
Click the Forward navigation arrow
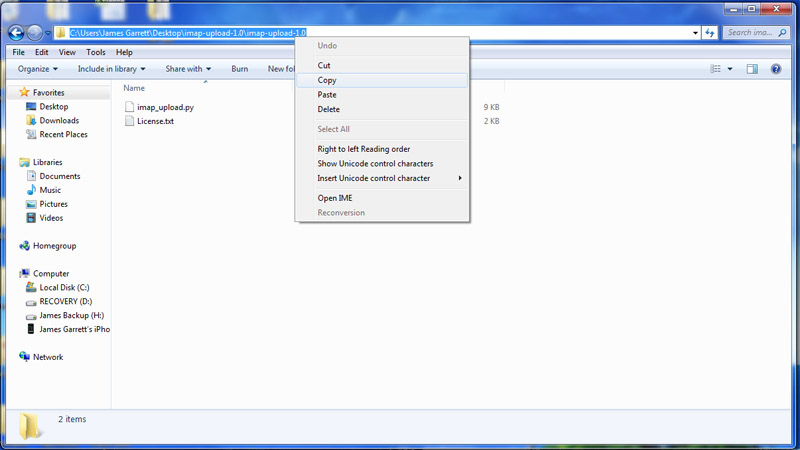click(35, 33)
